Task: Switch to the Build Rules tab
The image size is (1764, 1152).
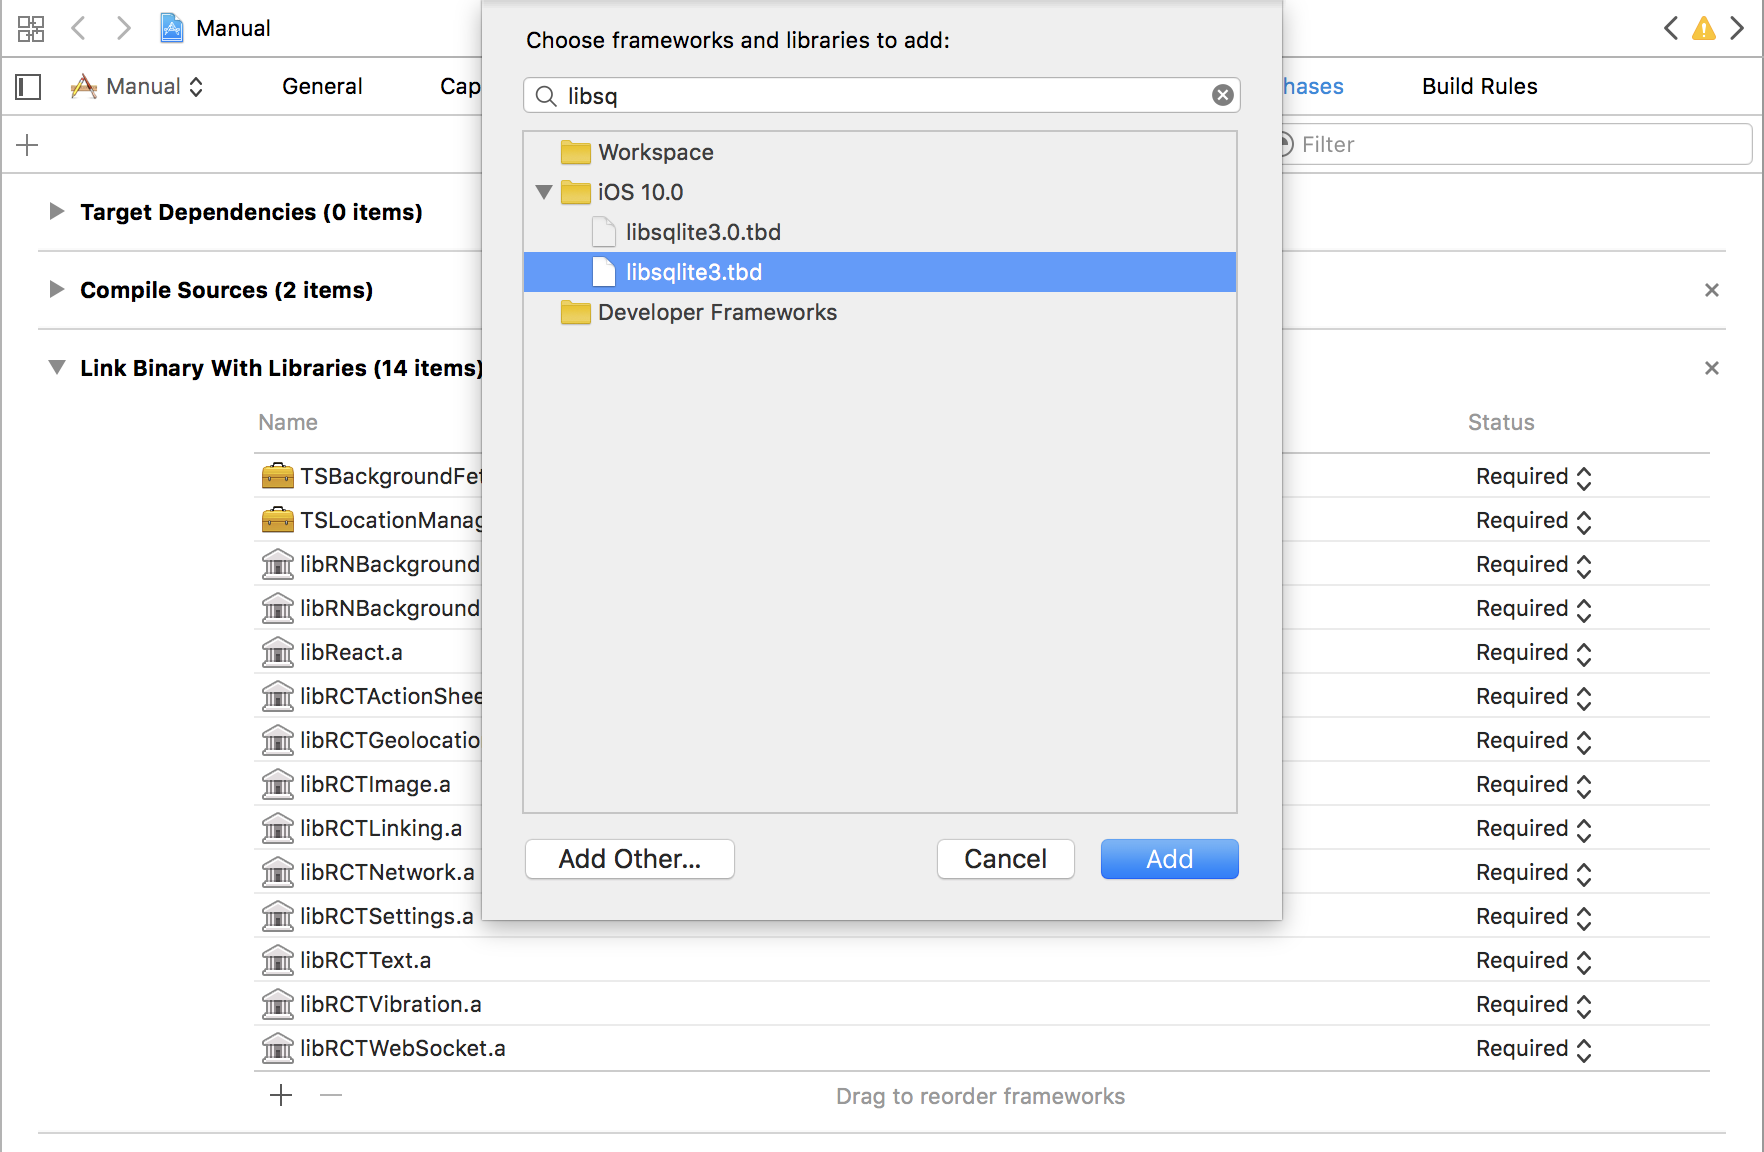Action: pos(1480,87)
